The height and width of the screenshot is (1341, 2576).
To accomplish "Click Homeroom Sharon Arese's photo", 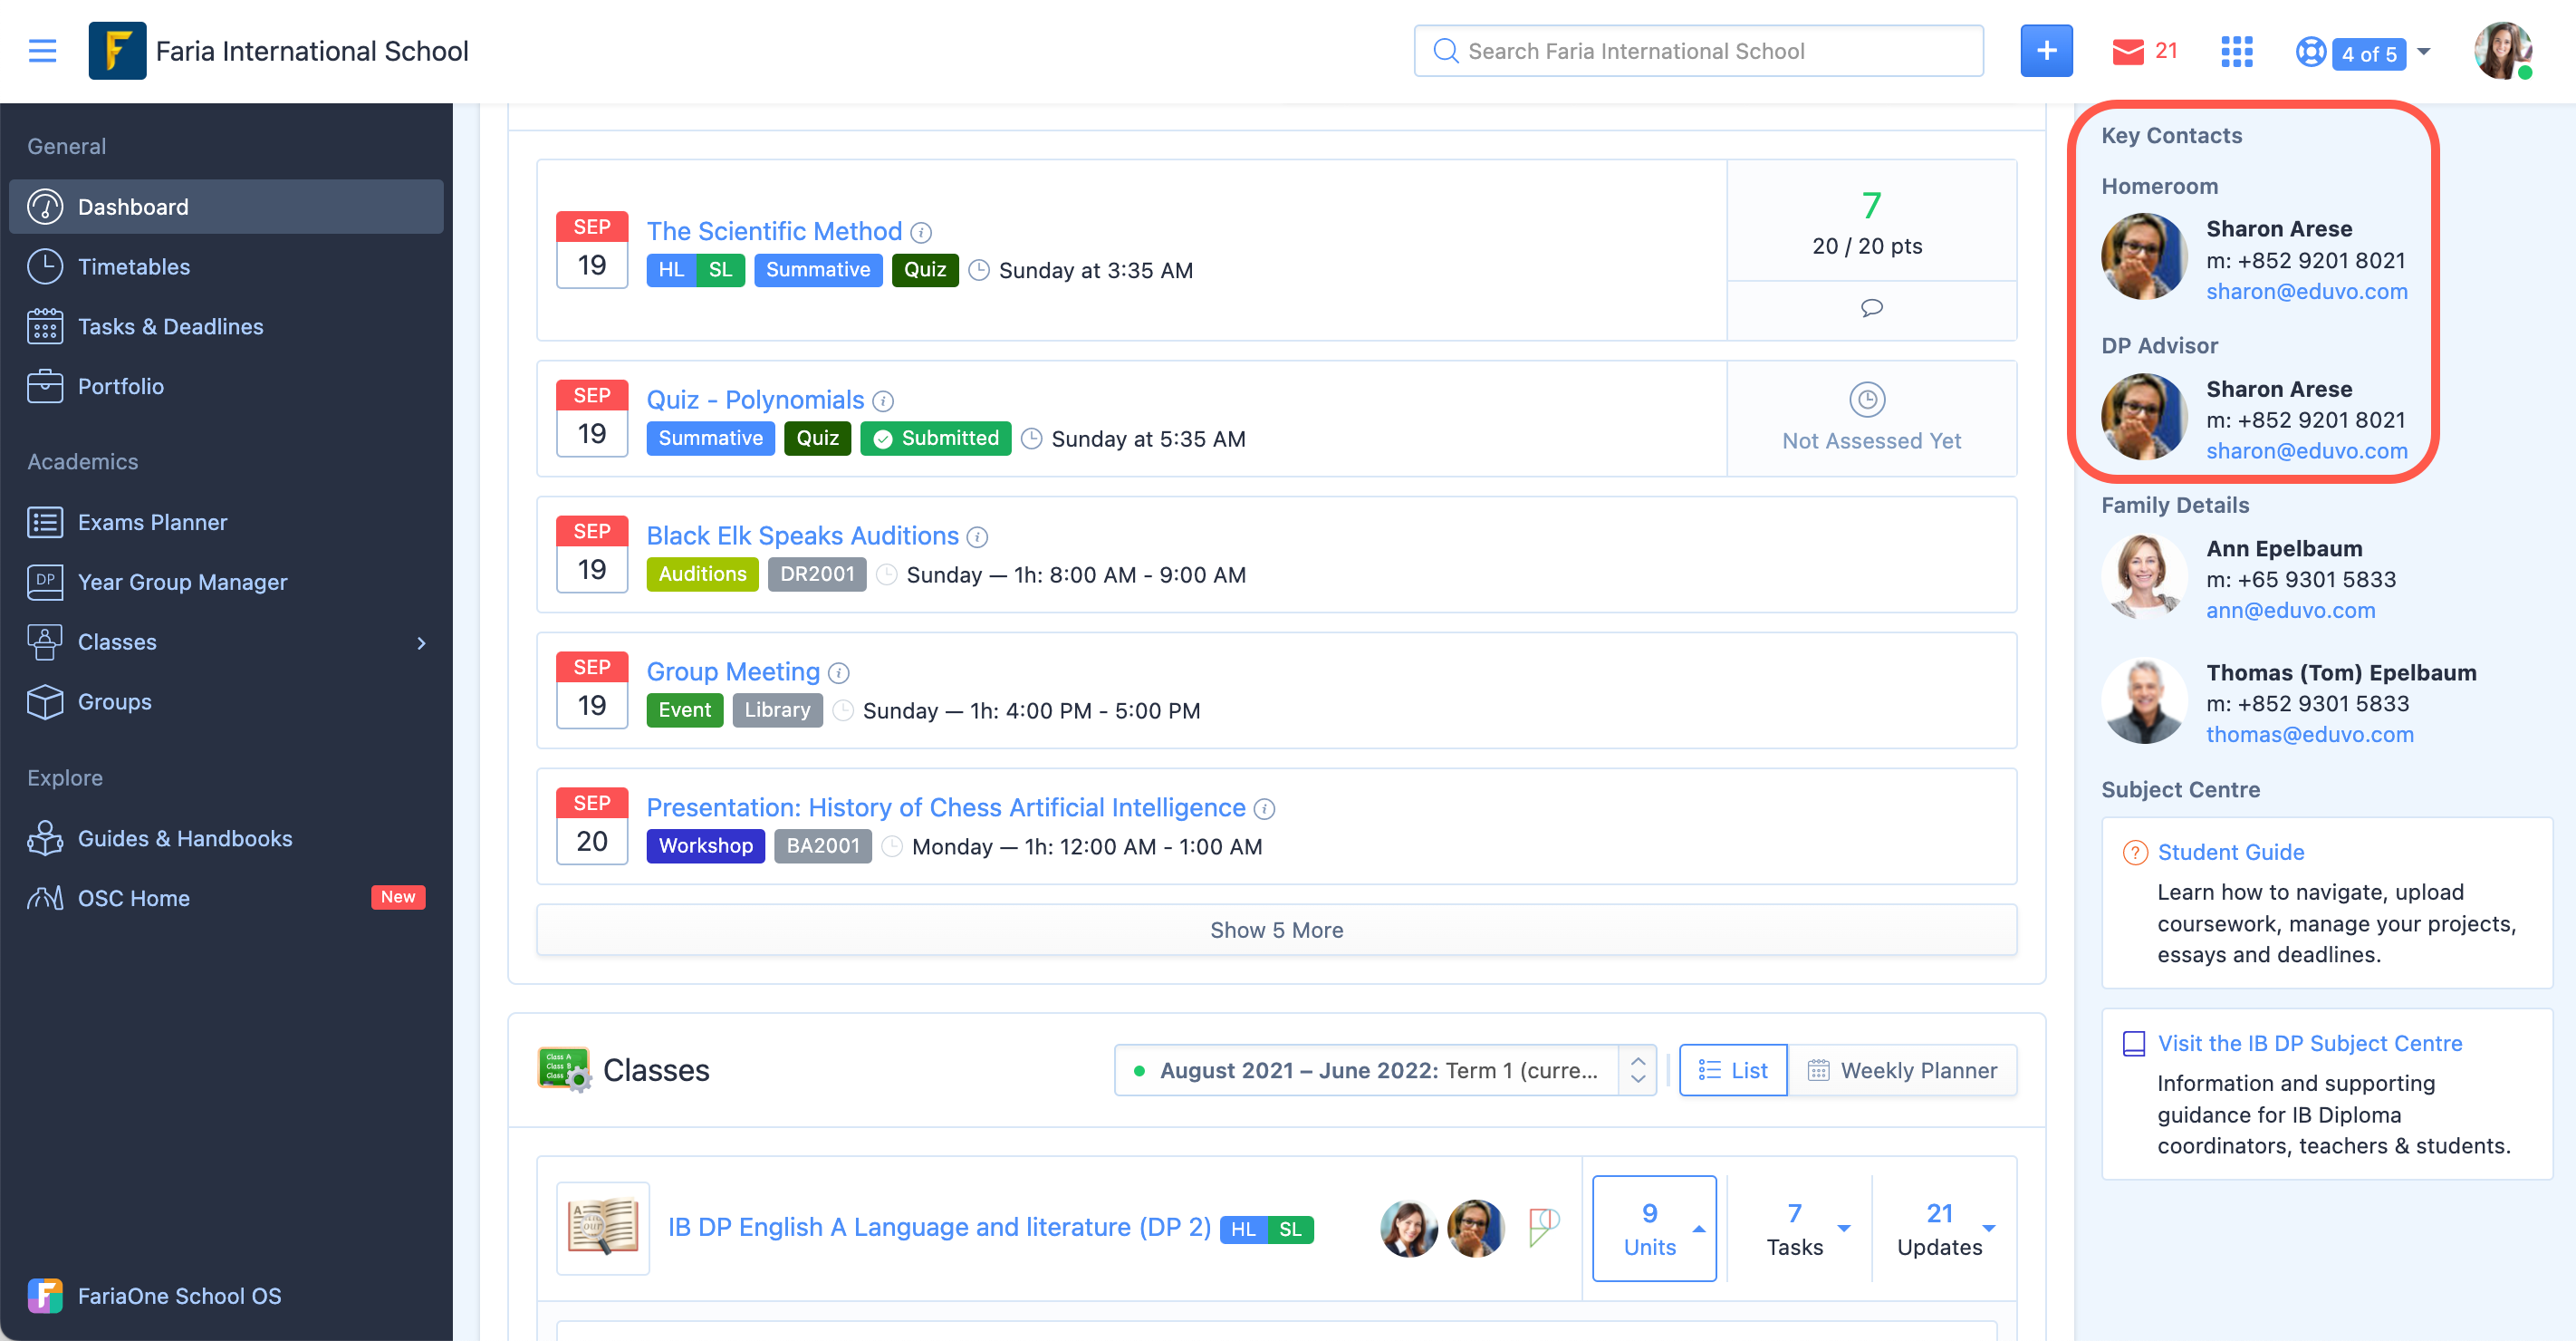I will [x=2144, y=257].
